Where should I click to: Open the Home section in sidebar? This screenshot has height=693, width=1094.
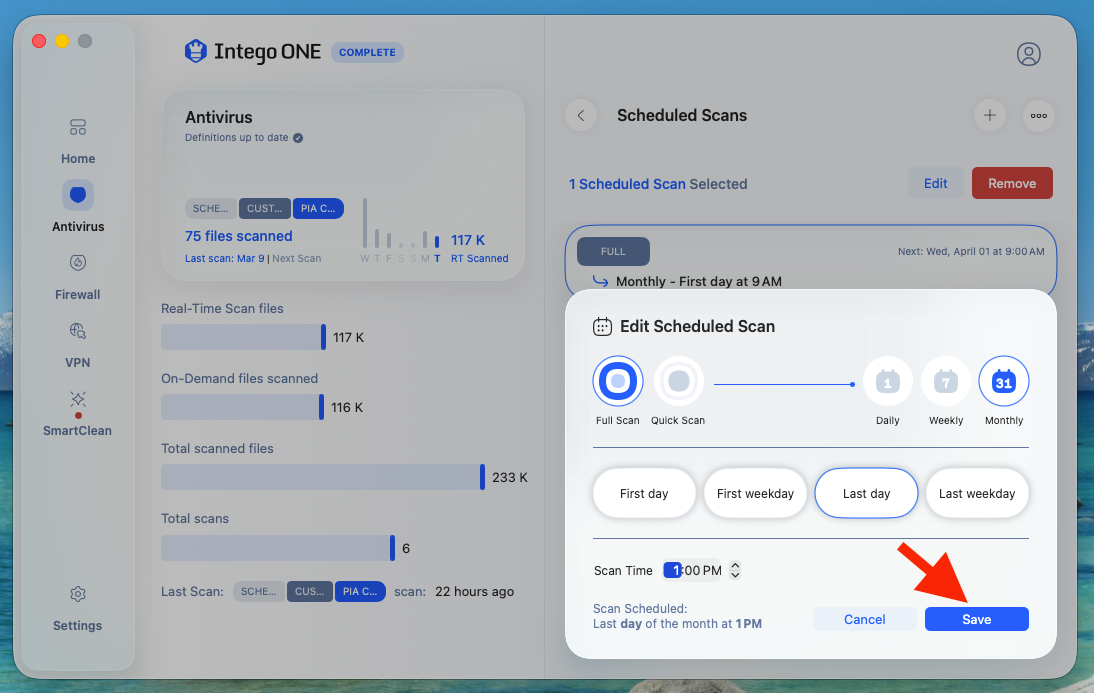pos(77,142)
